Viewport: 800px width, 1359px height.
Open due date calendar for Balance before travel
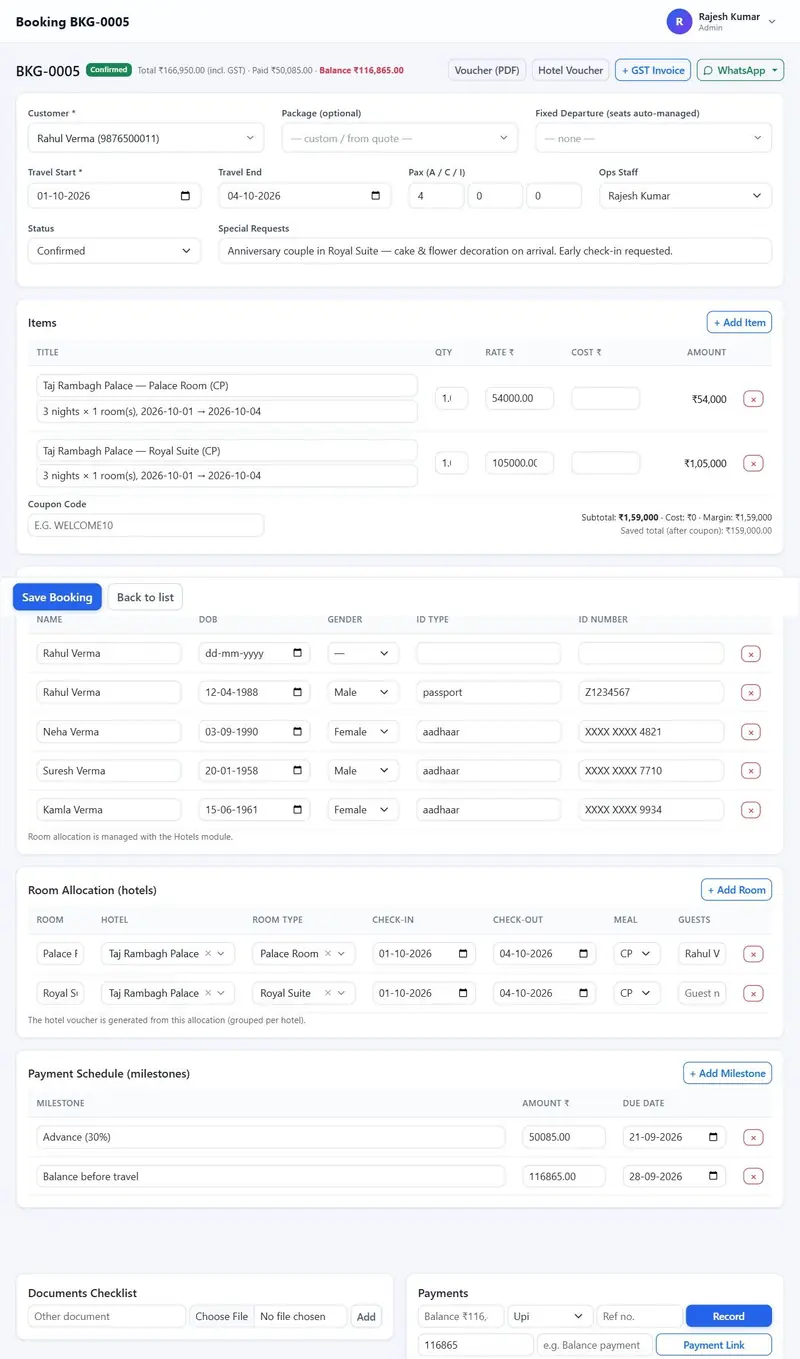pyautogui.click(x=713, y=1176)
